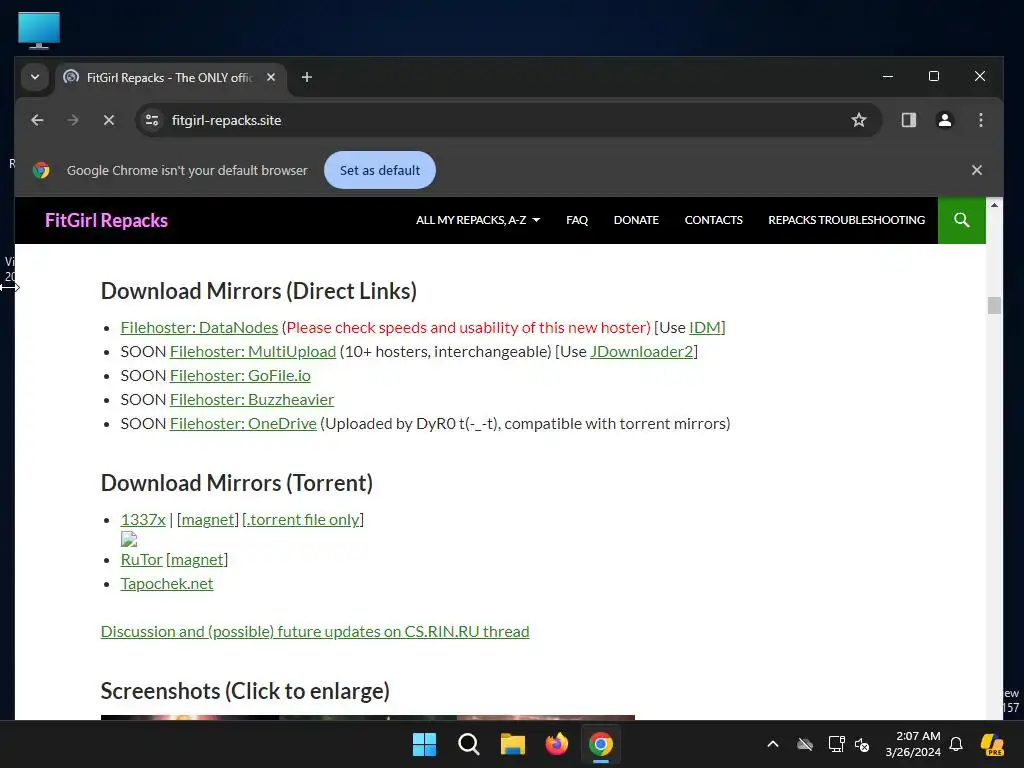The image size is (1024, 768).
Task: Open the notifications bell
Action: tap(956, 744)
